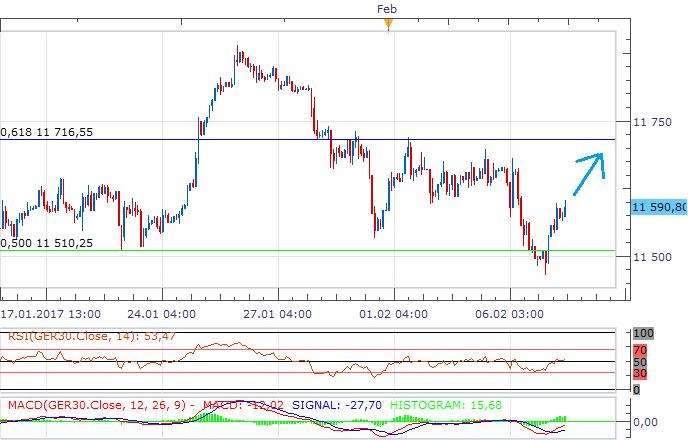Click the 27.01 04:00 time axis label
Viewport: 688px width, 440px height.
point(277,313)
